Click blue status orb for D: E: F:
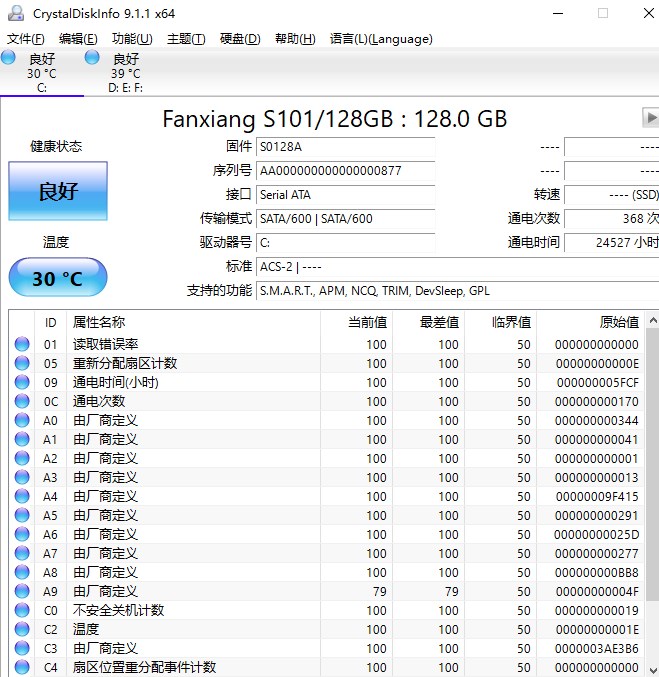This screenshot has width=659, height=677. point(92,57)
